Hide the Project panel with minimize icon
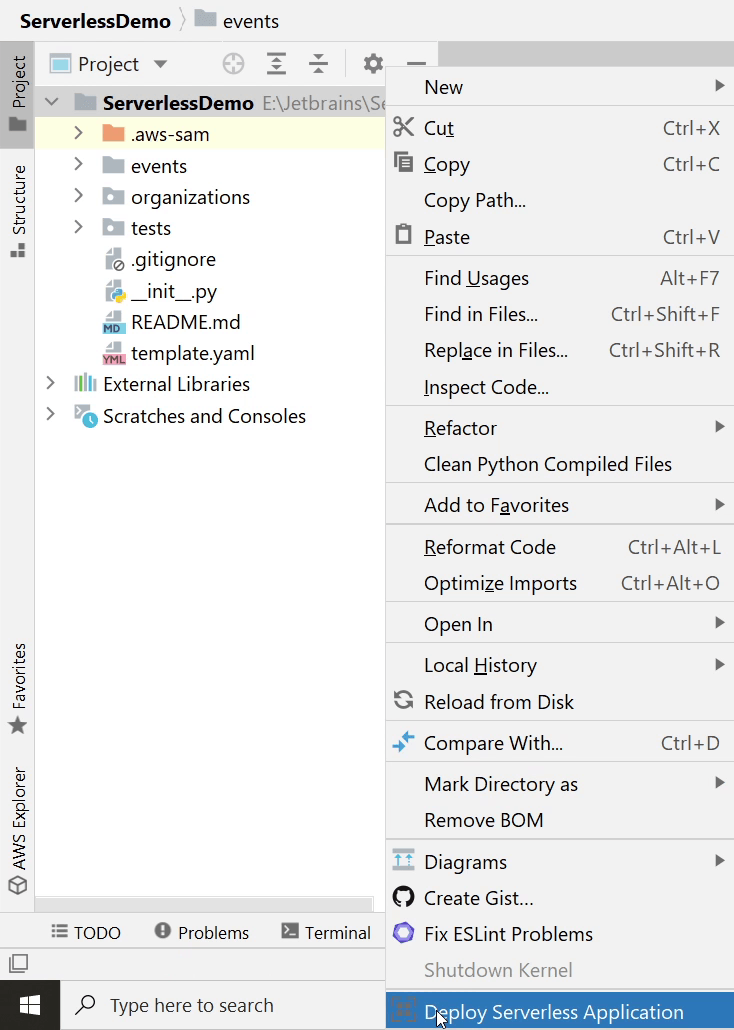 tap(416, 64)
